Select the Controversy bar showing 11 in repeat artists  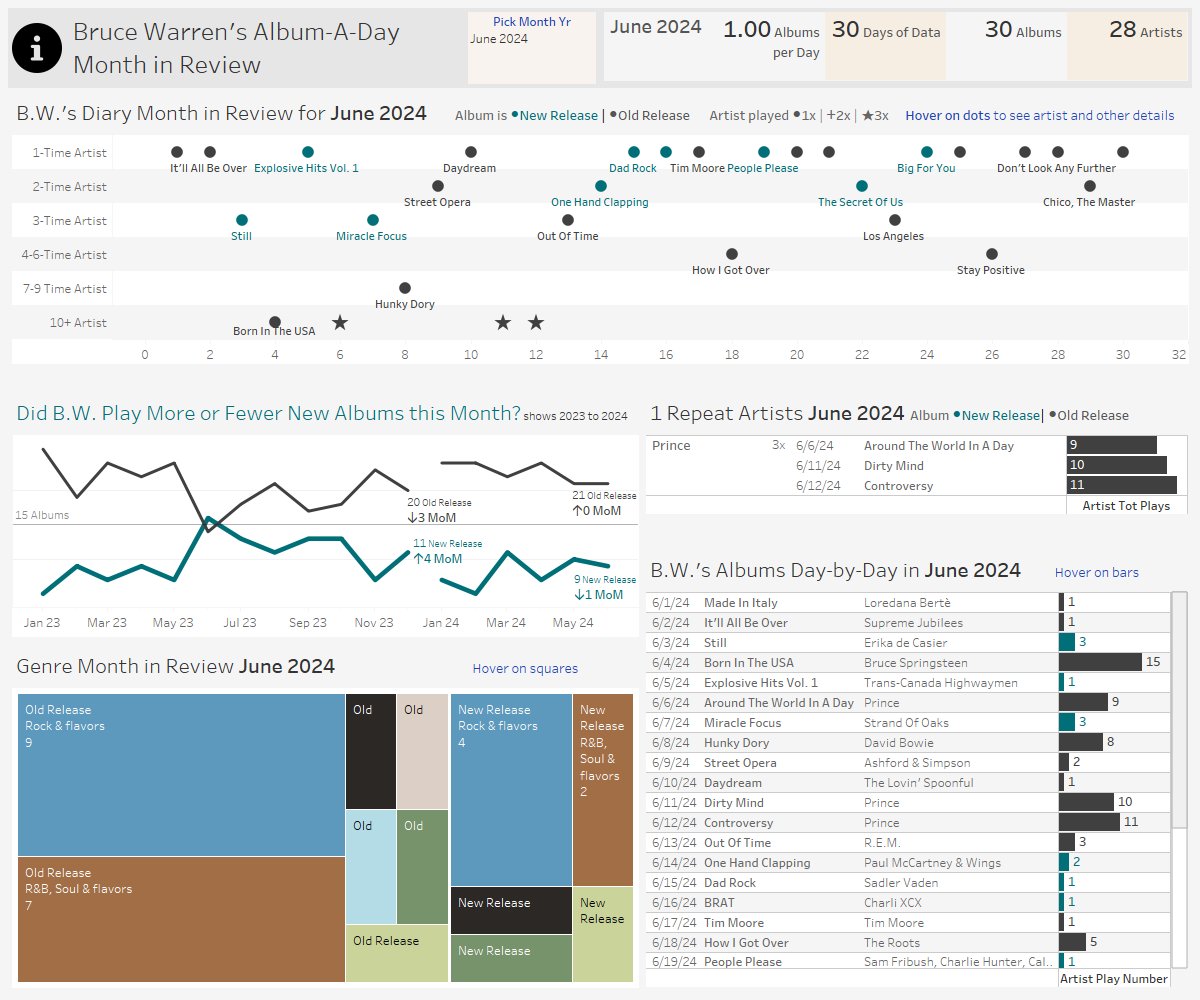pos(1120,485)
